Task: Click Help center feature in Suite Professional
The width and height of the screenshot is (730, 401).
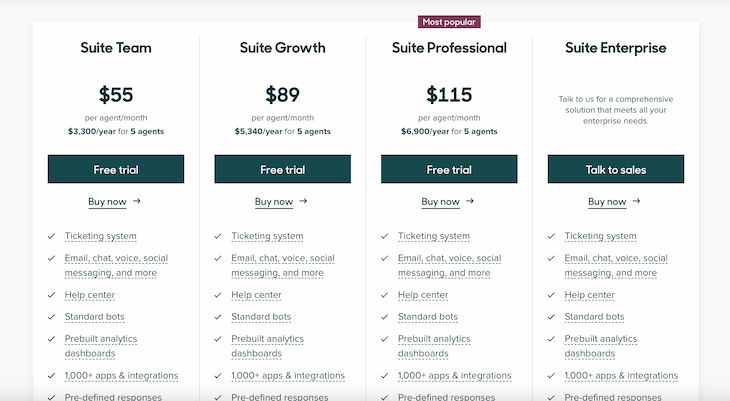Action: click(423, 295)
